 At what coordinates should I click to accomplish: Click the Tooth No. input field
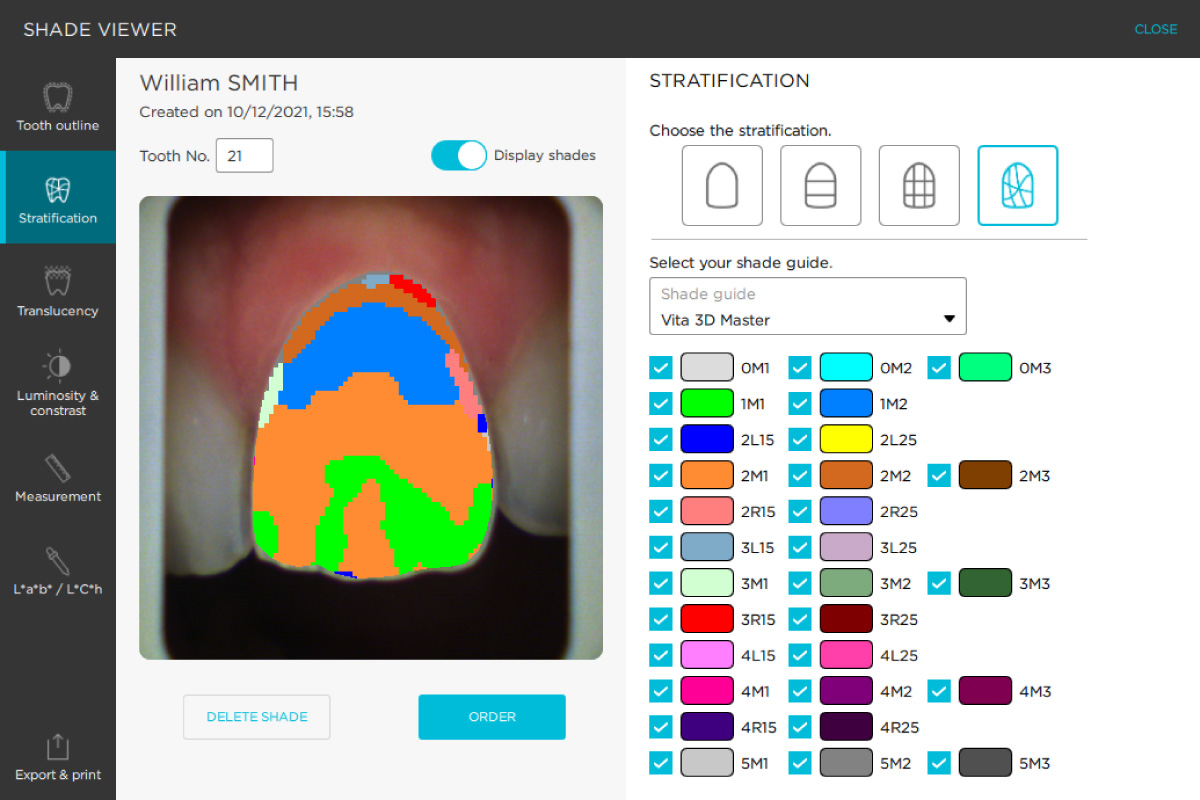coord(244,156)
